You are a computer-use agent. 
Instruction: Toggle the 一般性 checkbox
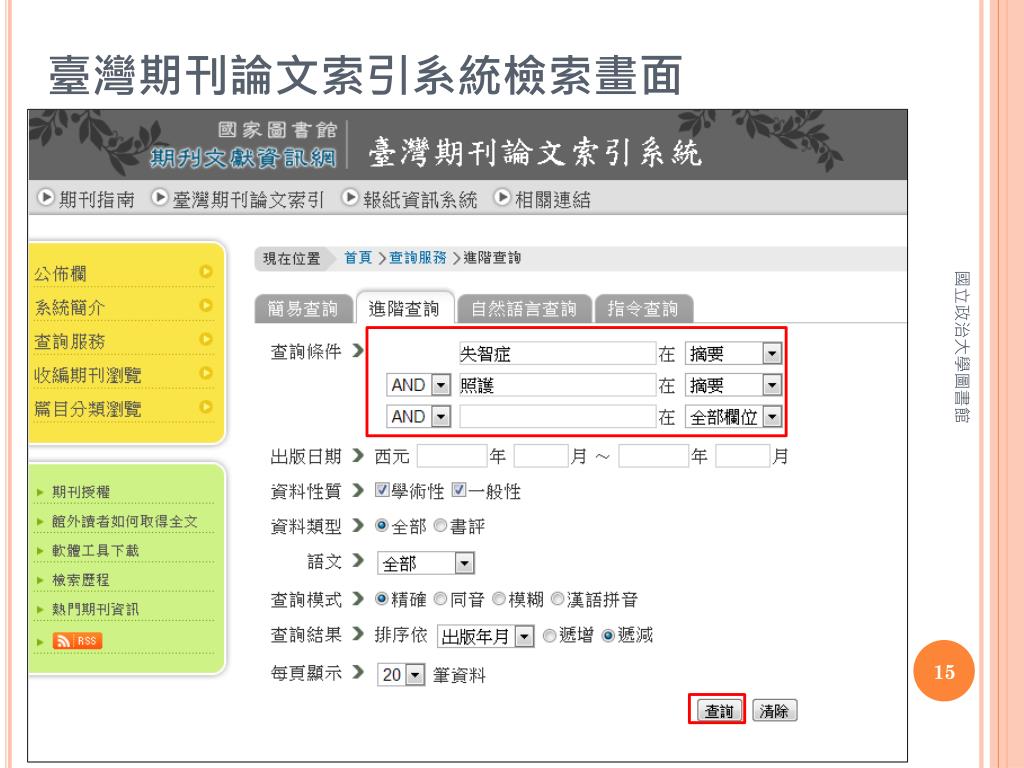pyautogui.click(x=458, y=490)
